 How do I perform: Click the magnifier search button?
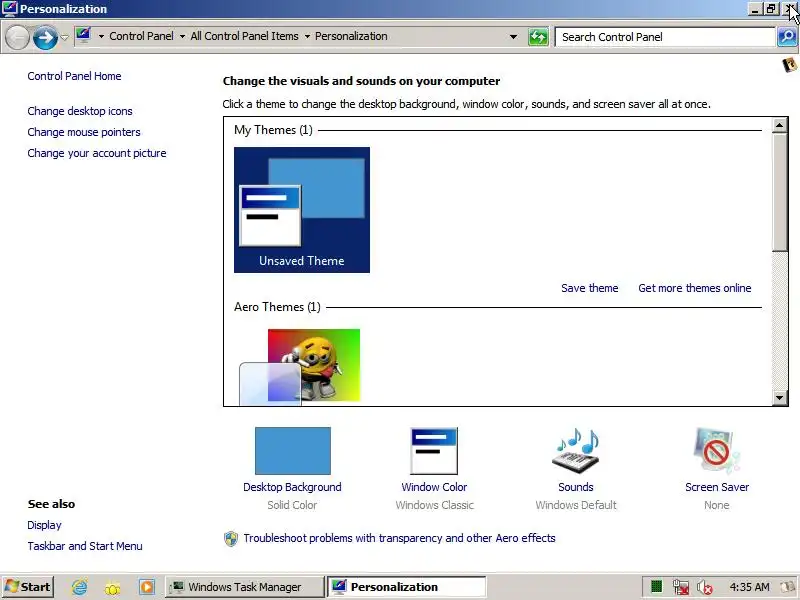click(x=787, y=37)
